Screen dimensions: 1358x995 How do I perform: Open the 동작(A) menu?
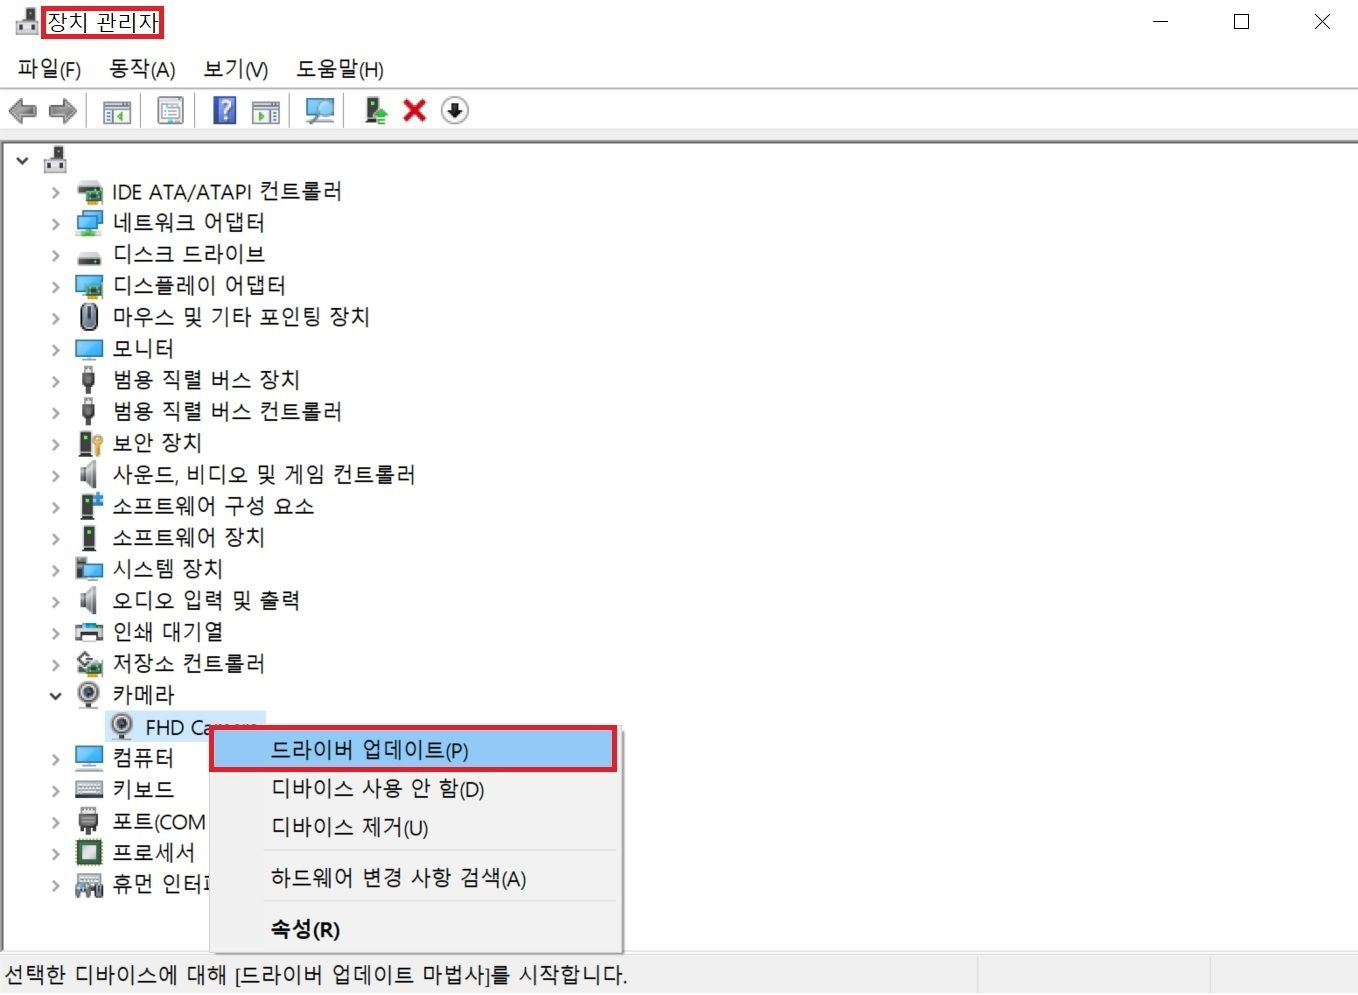[142, 69]
